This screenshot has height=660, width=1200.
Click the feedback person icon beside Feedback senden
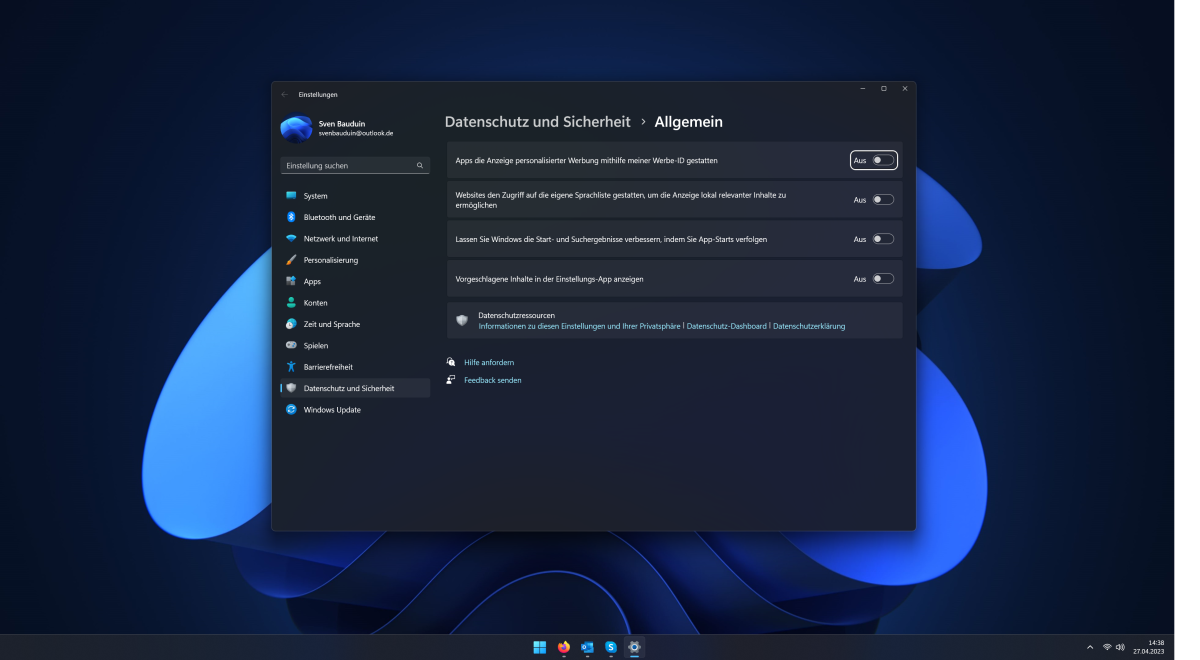tap(452, 380)
